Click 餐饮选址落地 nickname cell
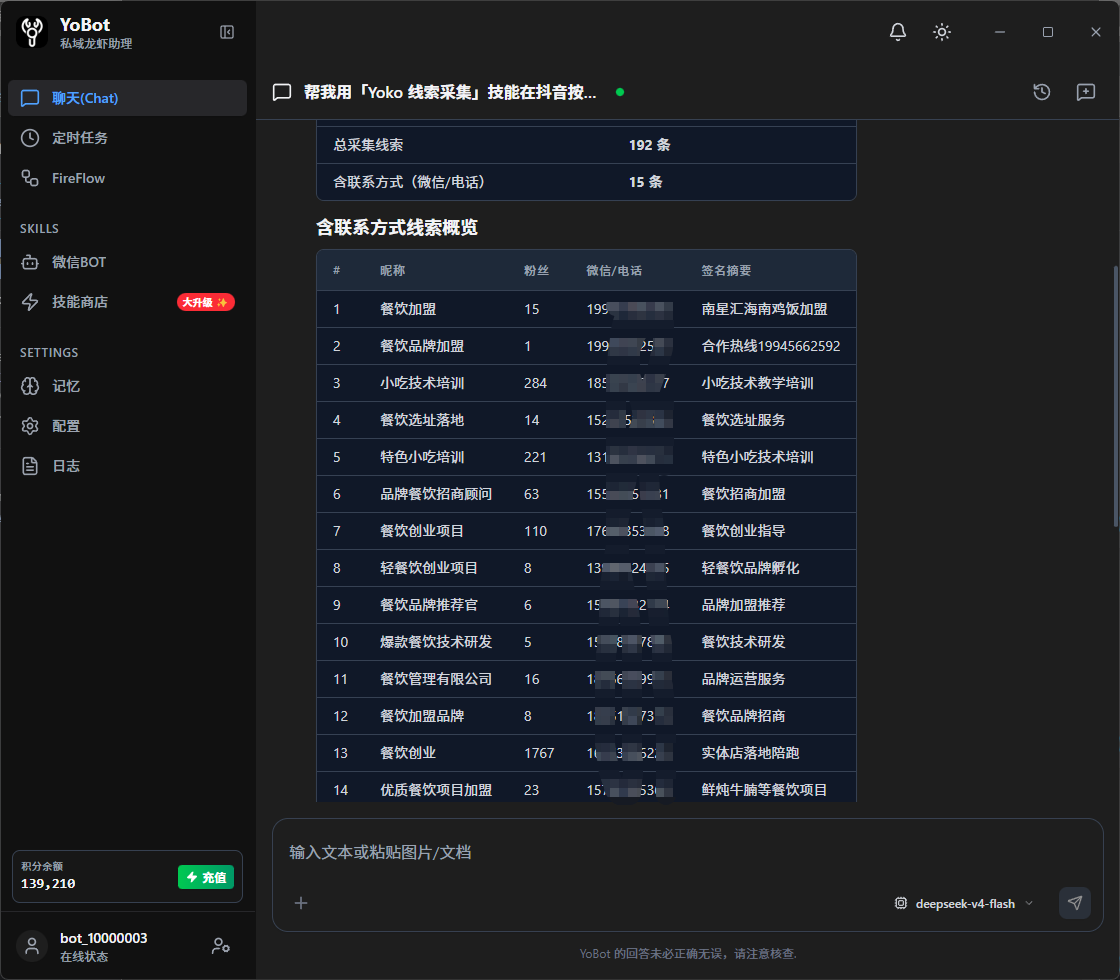This screenshot has height=980, width=1120. 422,420
